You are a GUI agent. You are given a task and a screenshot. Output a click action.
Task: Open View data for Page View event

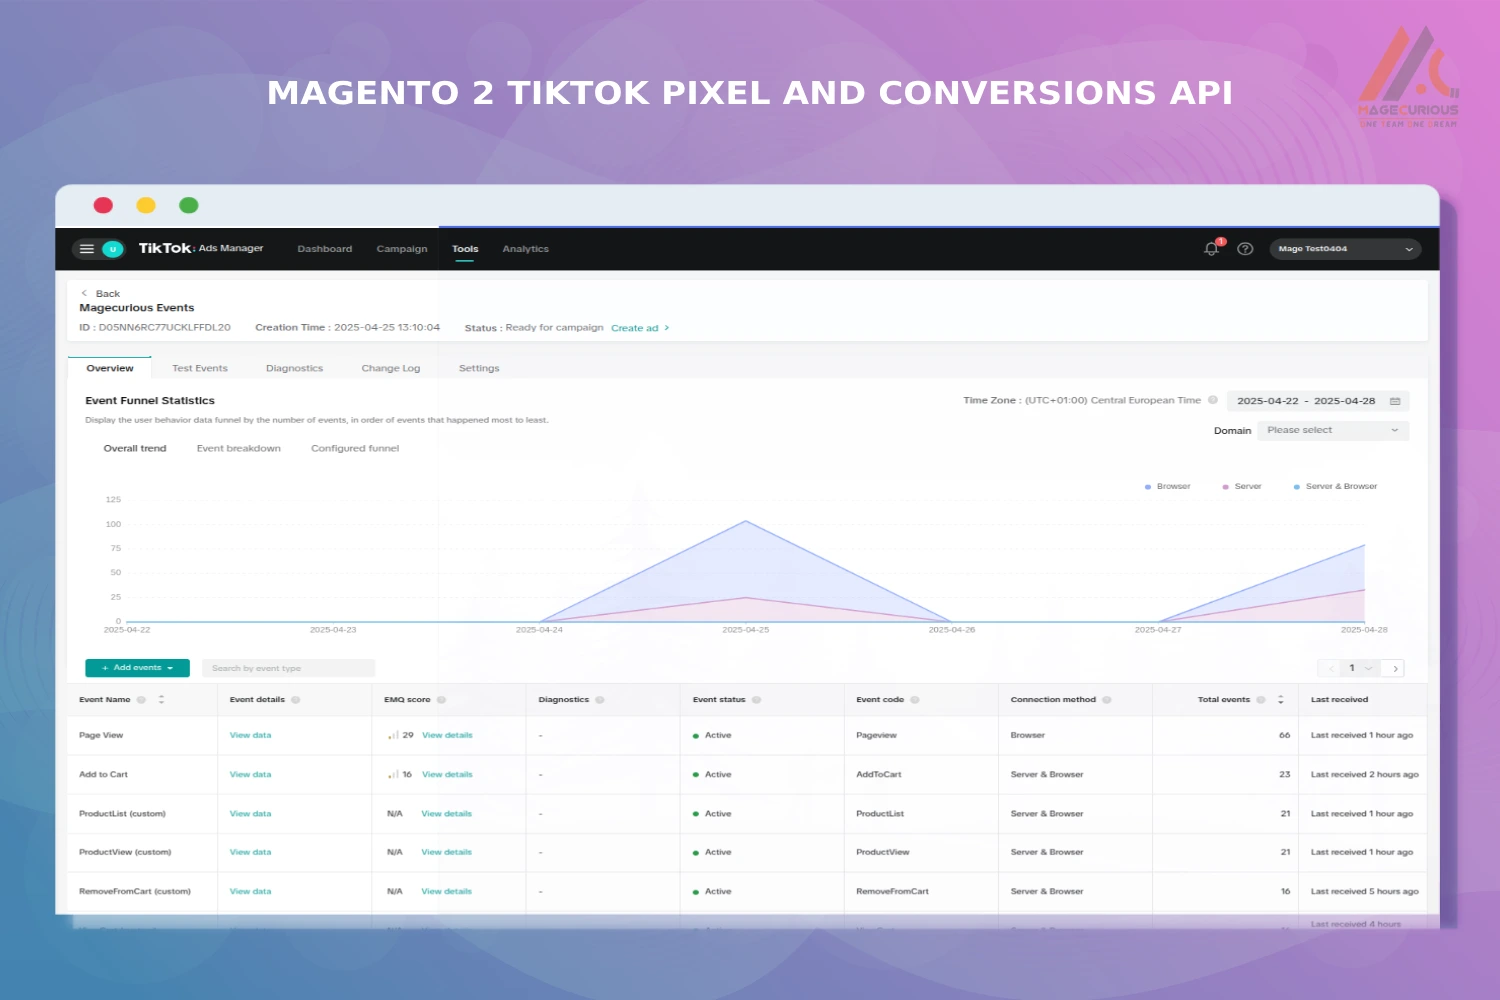pyautogui.click(x=250, y=735)
